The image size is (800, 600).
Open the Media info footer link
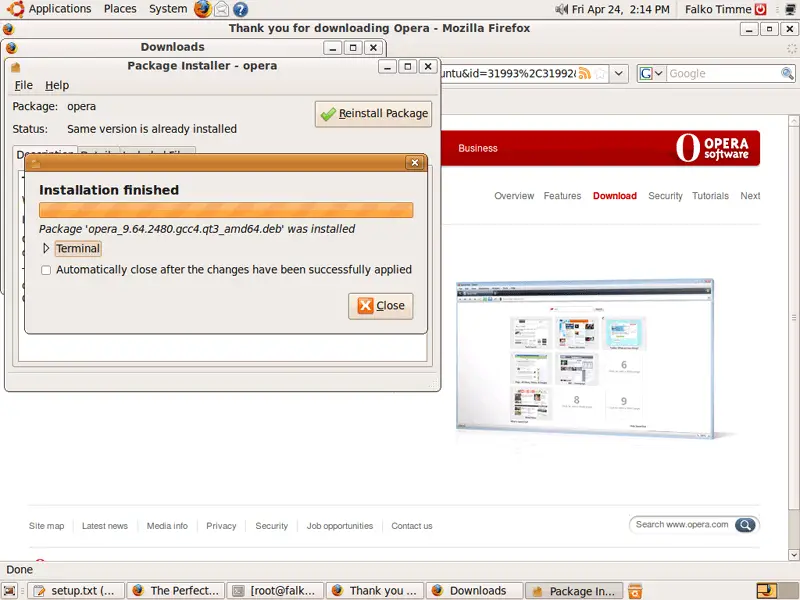pos(167,526)
